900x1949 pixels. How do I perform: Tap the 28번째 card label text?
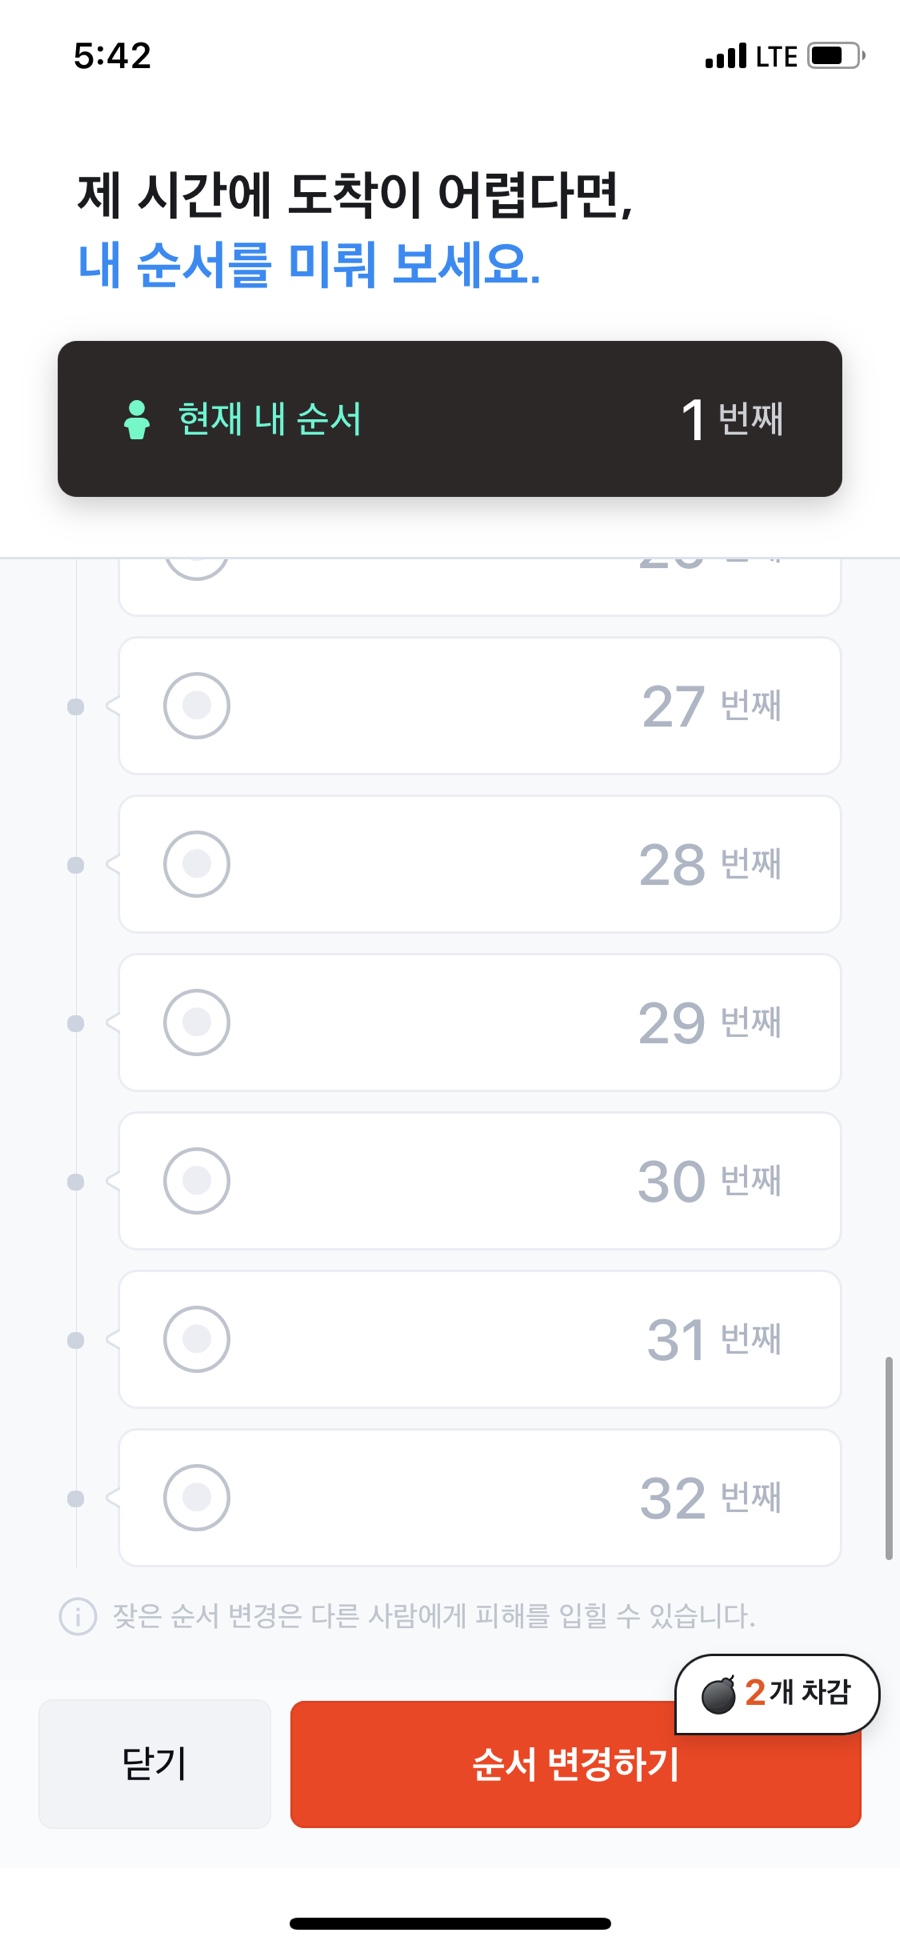(711, 864)
